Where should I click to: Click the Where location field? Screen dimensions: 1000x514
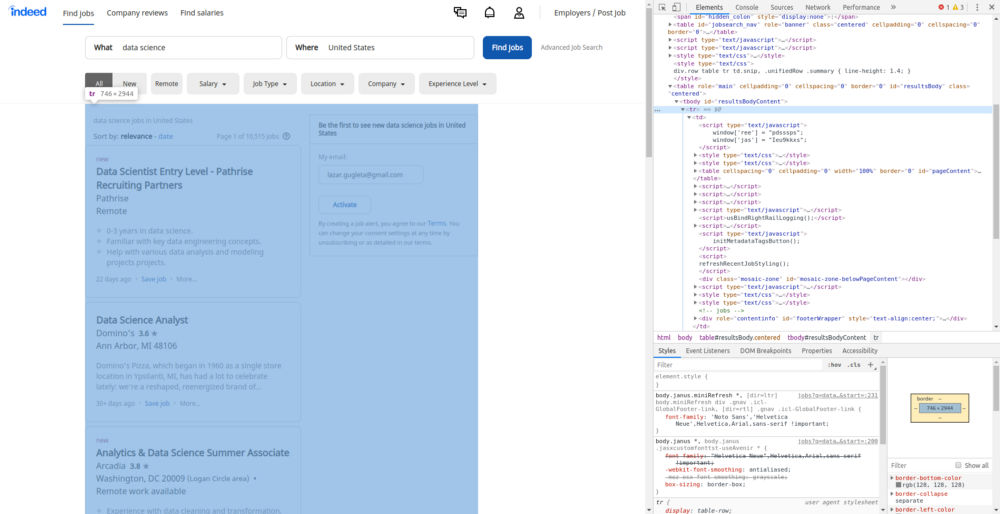click(x=380, y=47)
